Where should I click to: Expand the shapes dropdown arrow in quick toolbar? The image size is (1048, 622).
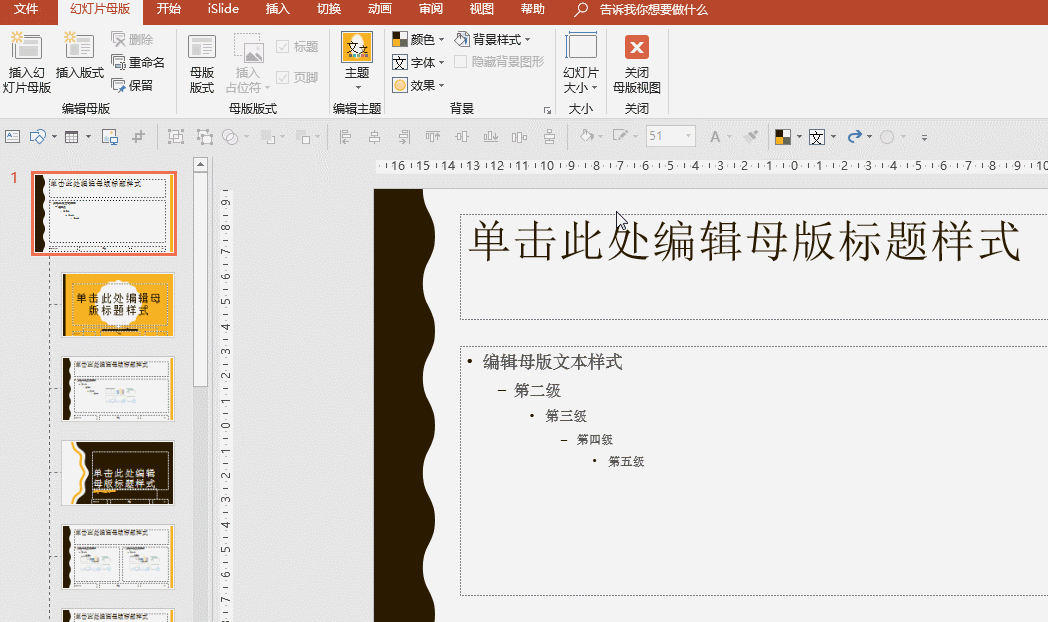click(54, 137)
